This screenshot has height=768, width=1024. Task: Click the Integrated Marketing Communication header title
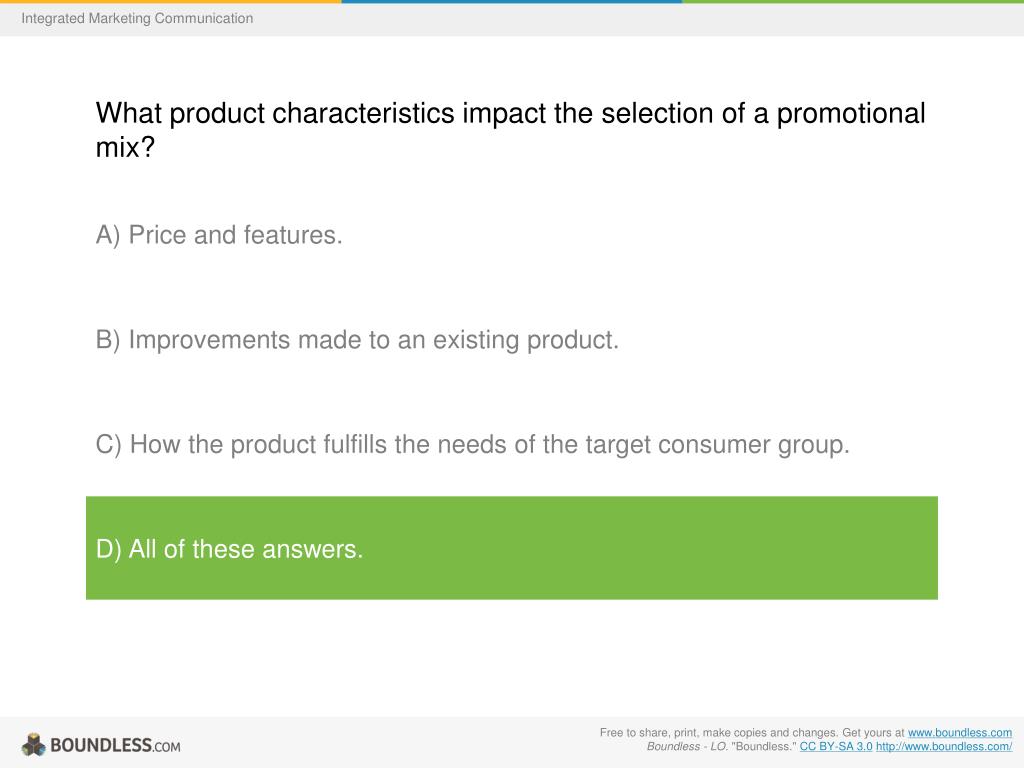(x=137, y=18)
